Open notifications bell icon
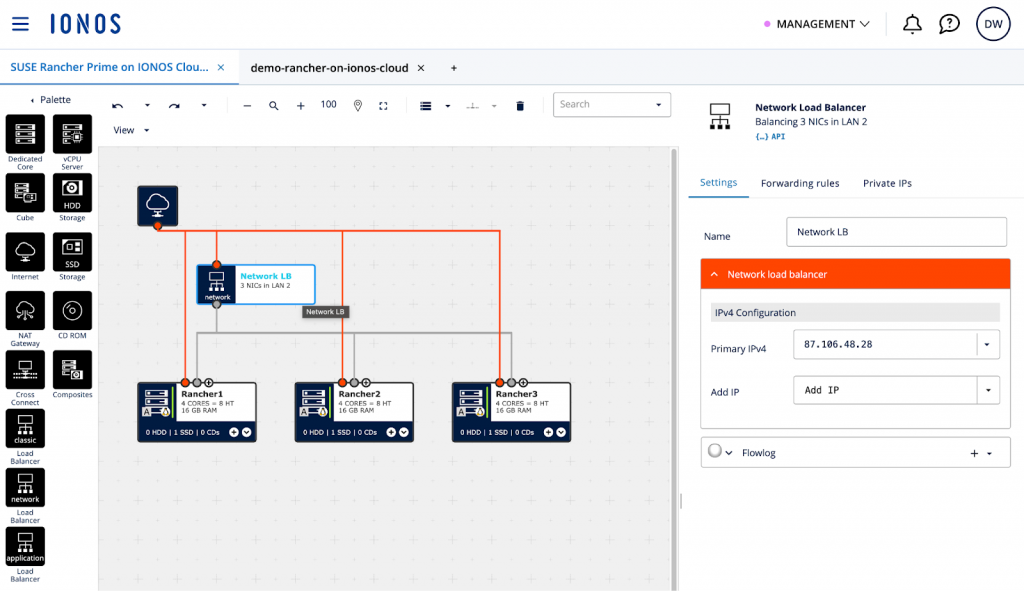The width and height of the screenshot is (1024, 591). 912,24
